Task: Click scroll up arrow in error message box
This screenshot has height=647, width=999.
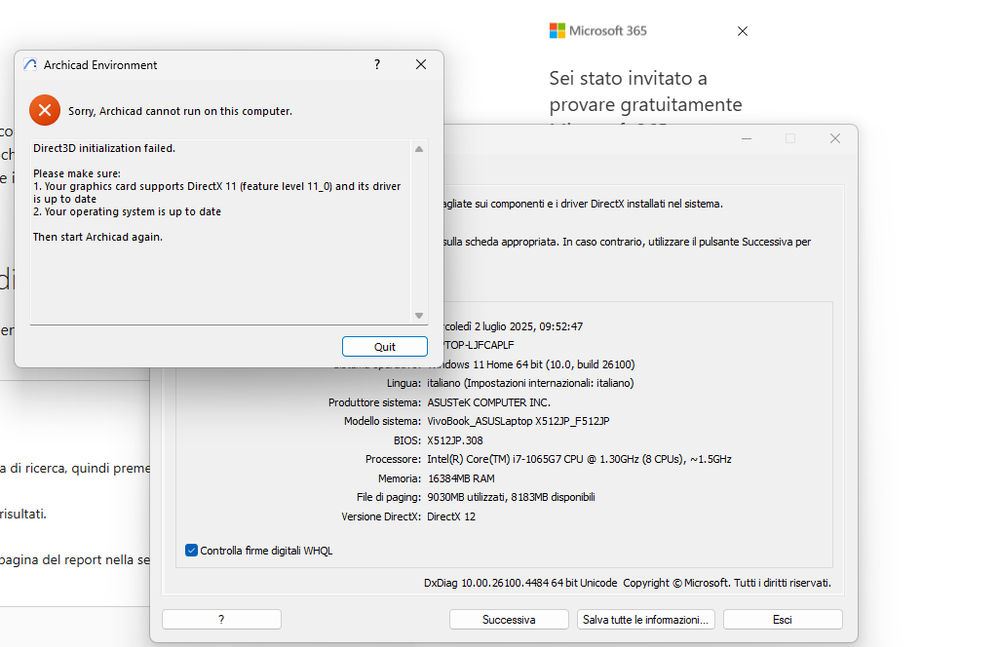Action: point(419,149)
